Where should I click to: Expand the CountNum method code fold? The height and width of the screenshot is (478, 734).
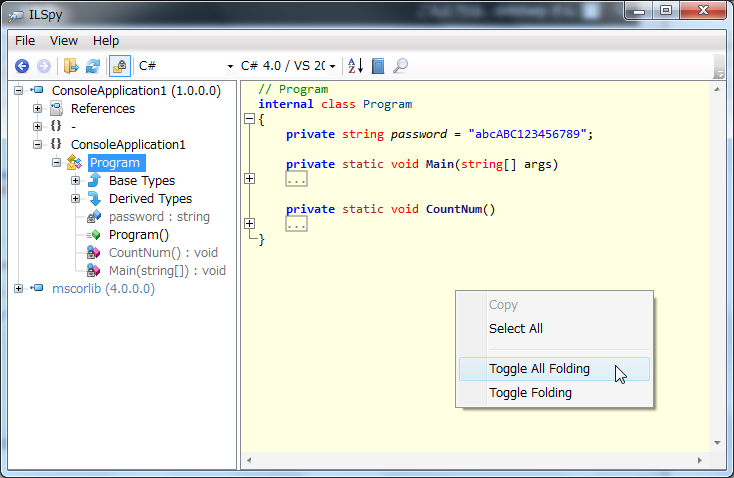(250, 224)
